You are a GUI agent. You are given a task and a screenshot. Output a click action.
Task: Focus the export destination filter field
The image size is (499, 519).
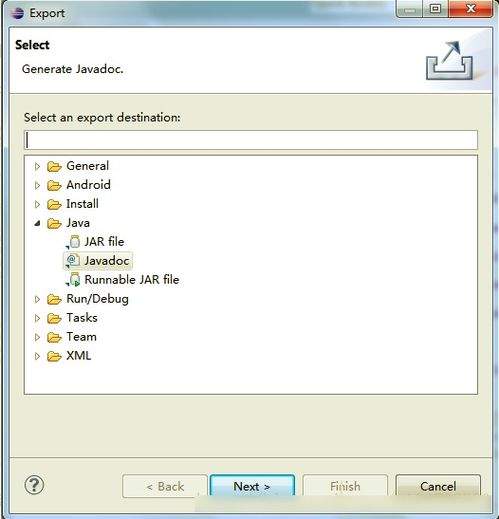pyautogui.click(x=251, y=140)
